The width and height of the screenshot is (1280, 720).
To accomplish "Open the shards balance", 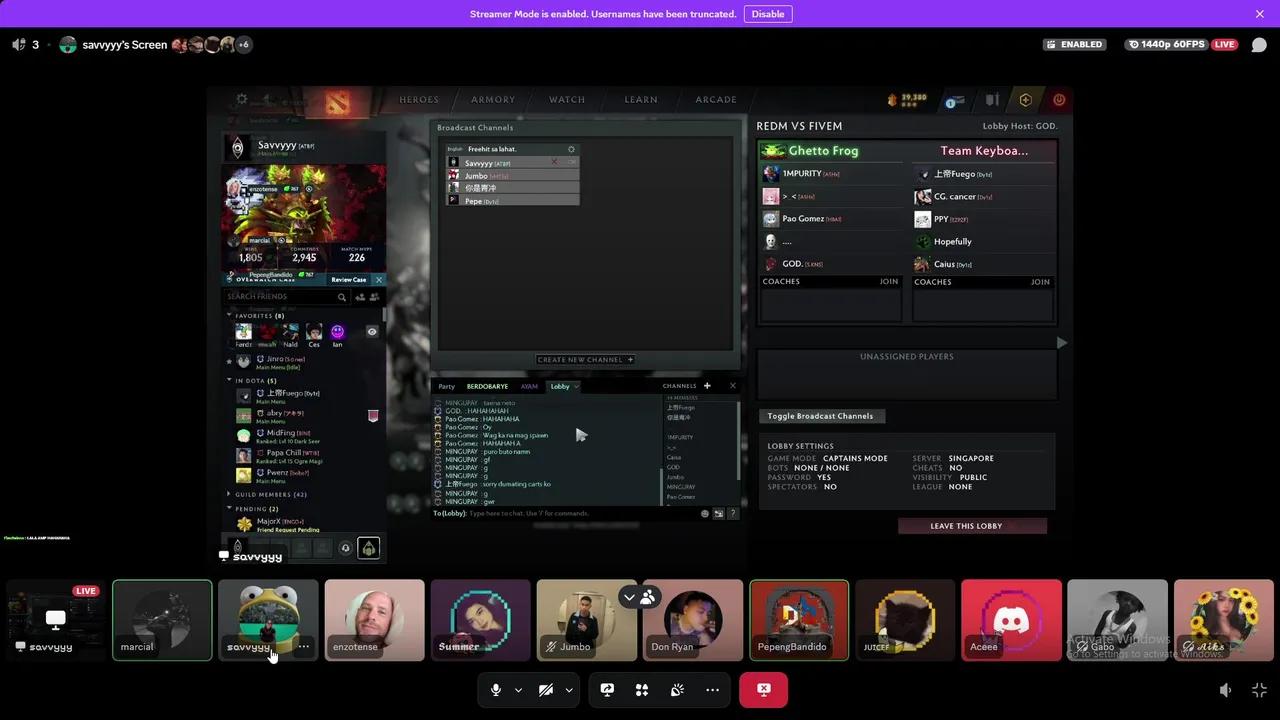I will point(908,99).
